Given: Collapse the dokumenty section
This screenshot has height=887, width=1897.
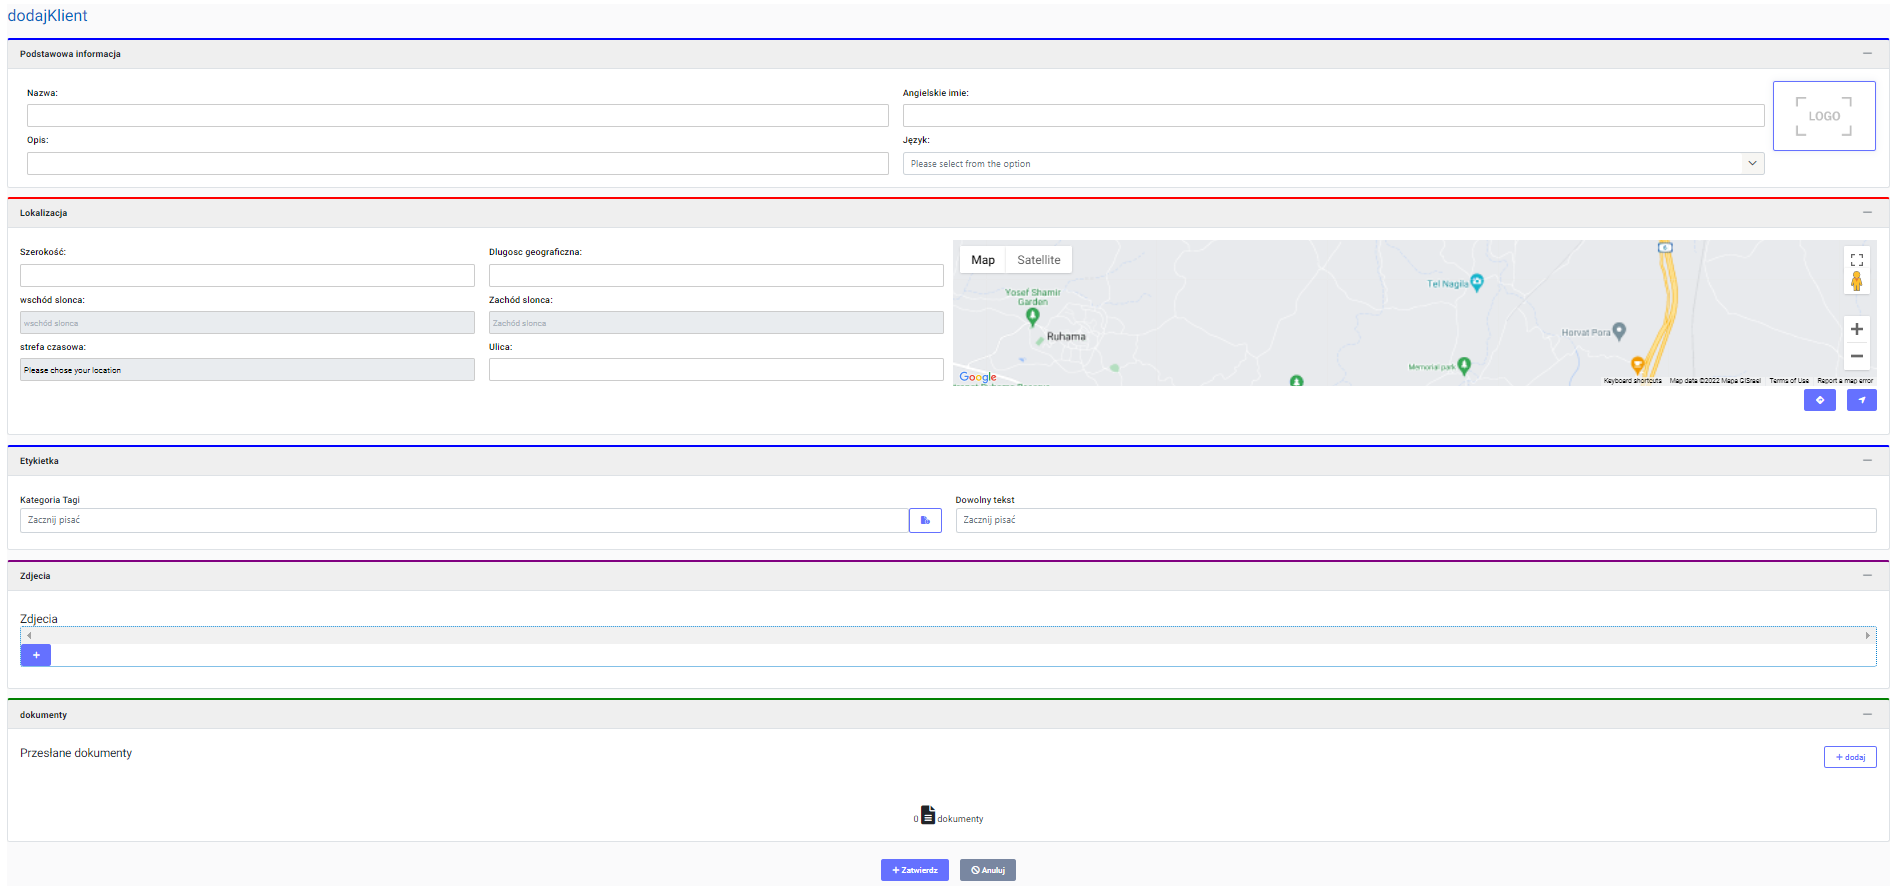Looking at the screenshot, I should pyautogui.click(x=1867, y=715).
